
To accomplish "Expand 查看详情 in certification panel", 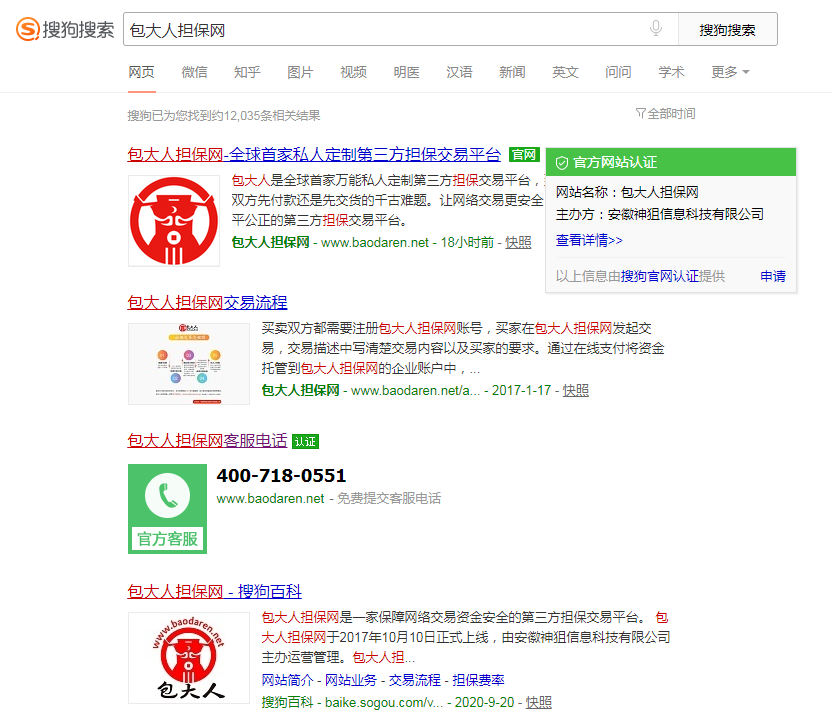I will [x=589, y=240].
